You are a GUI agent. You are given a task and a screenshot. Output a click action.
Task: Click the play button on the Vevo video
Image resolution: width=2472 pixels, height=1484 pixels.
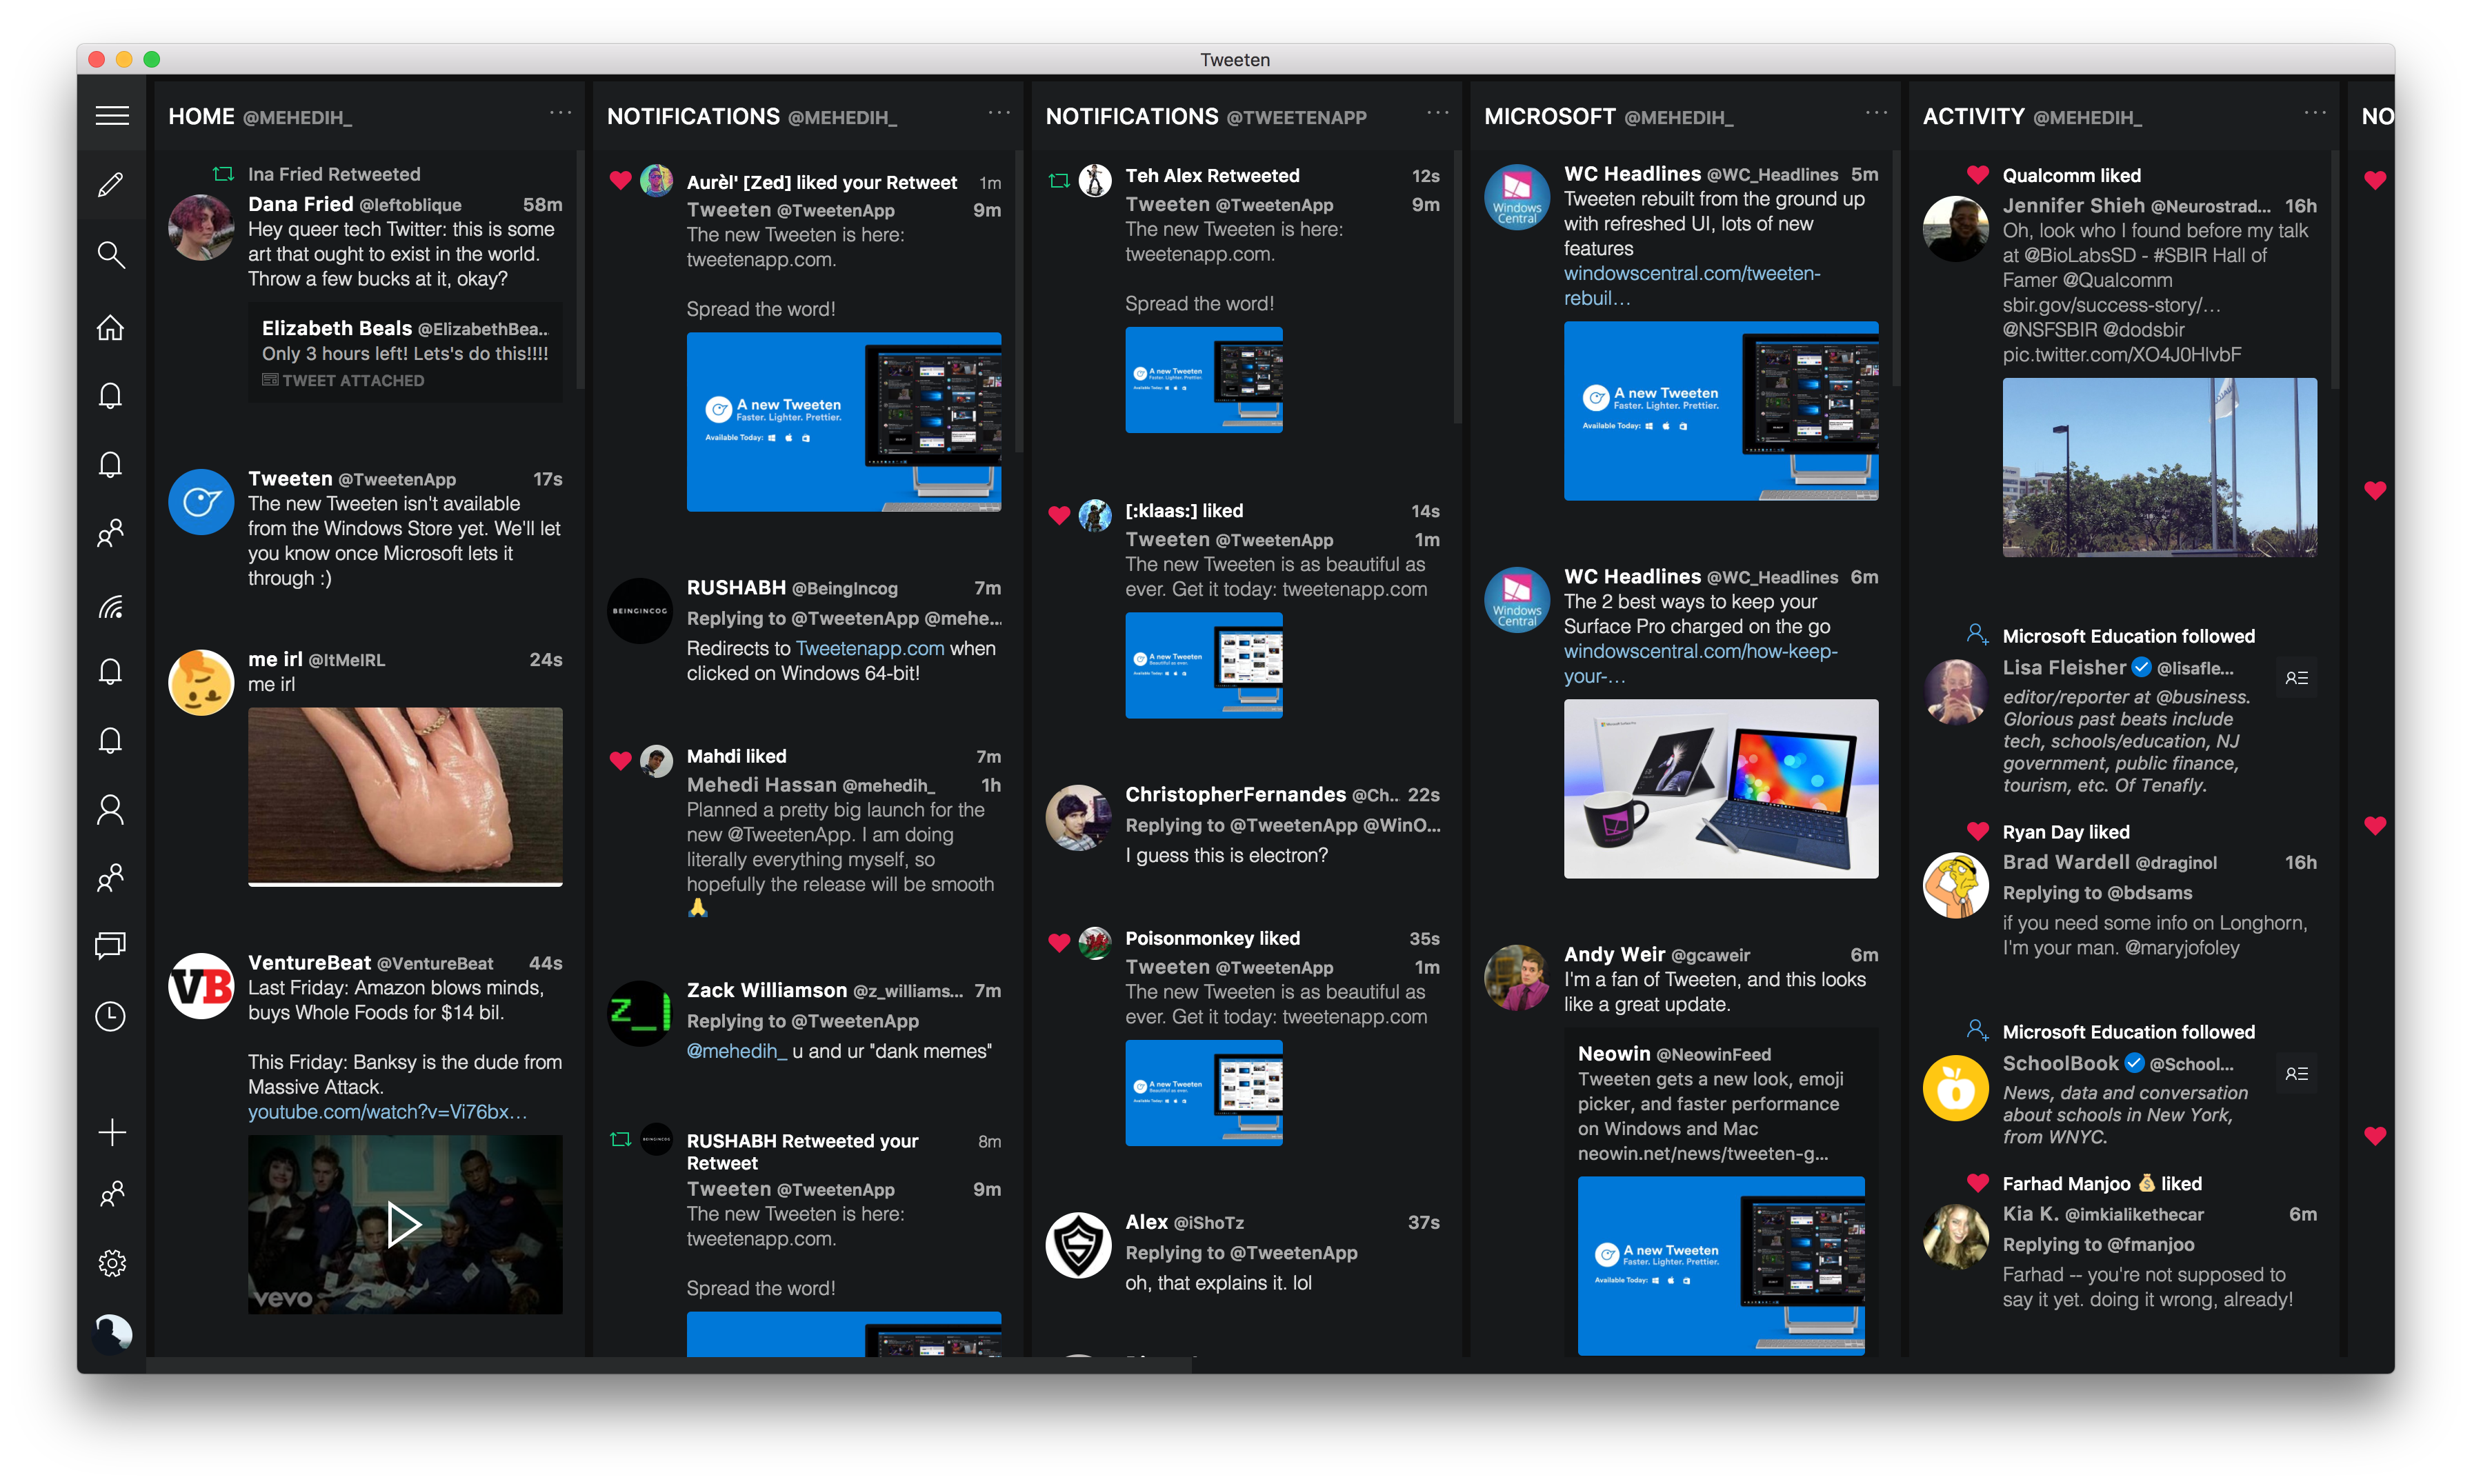(403, 1224)
